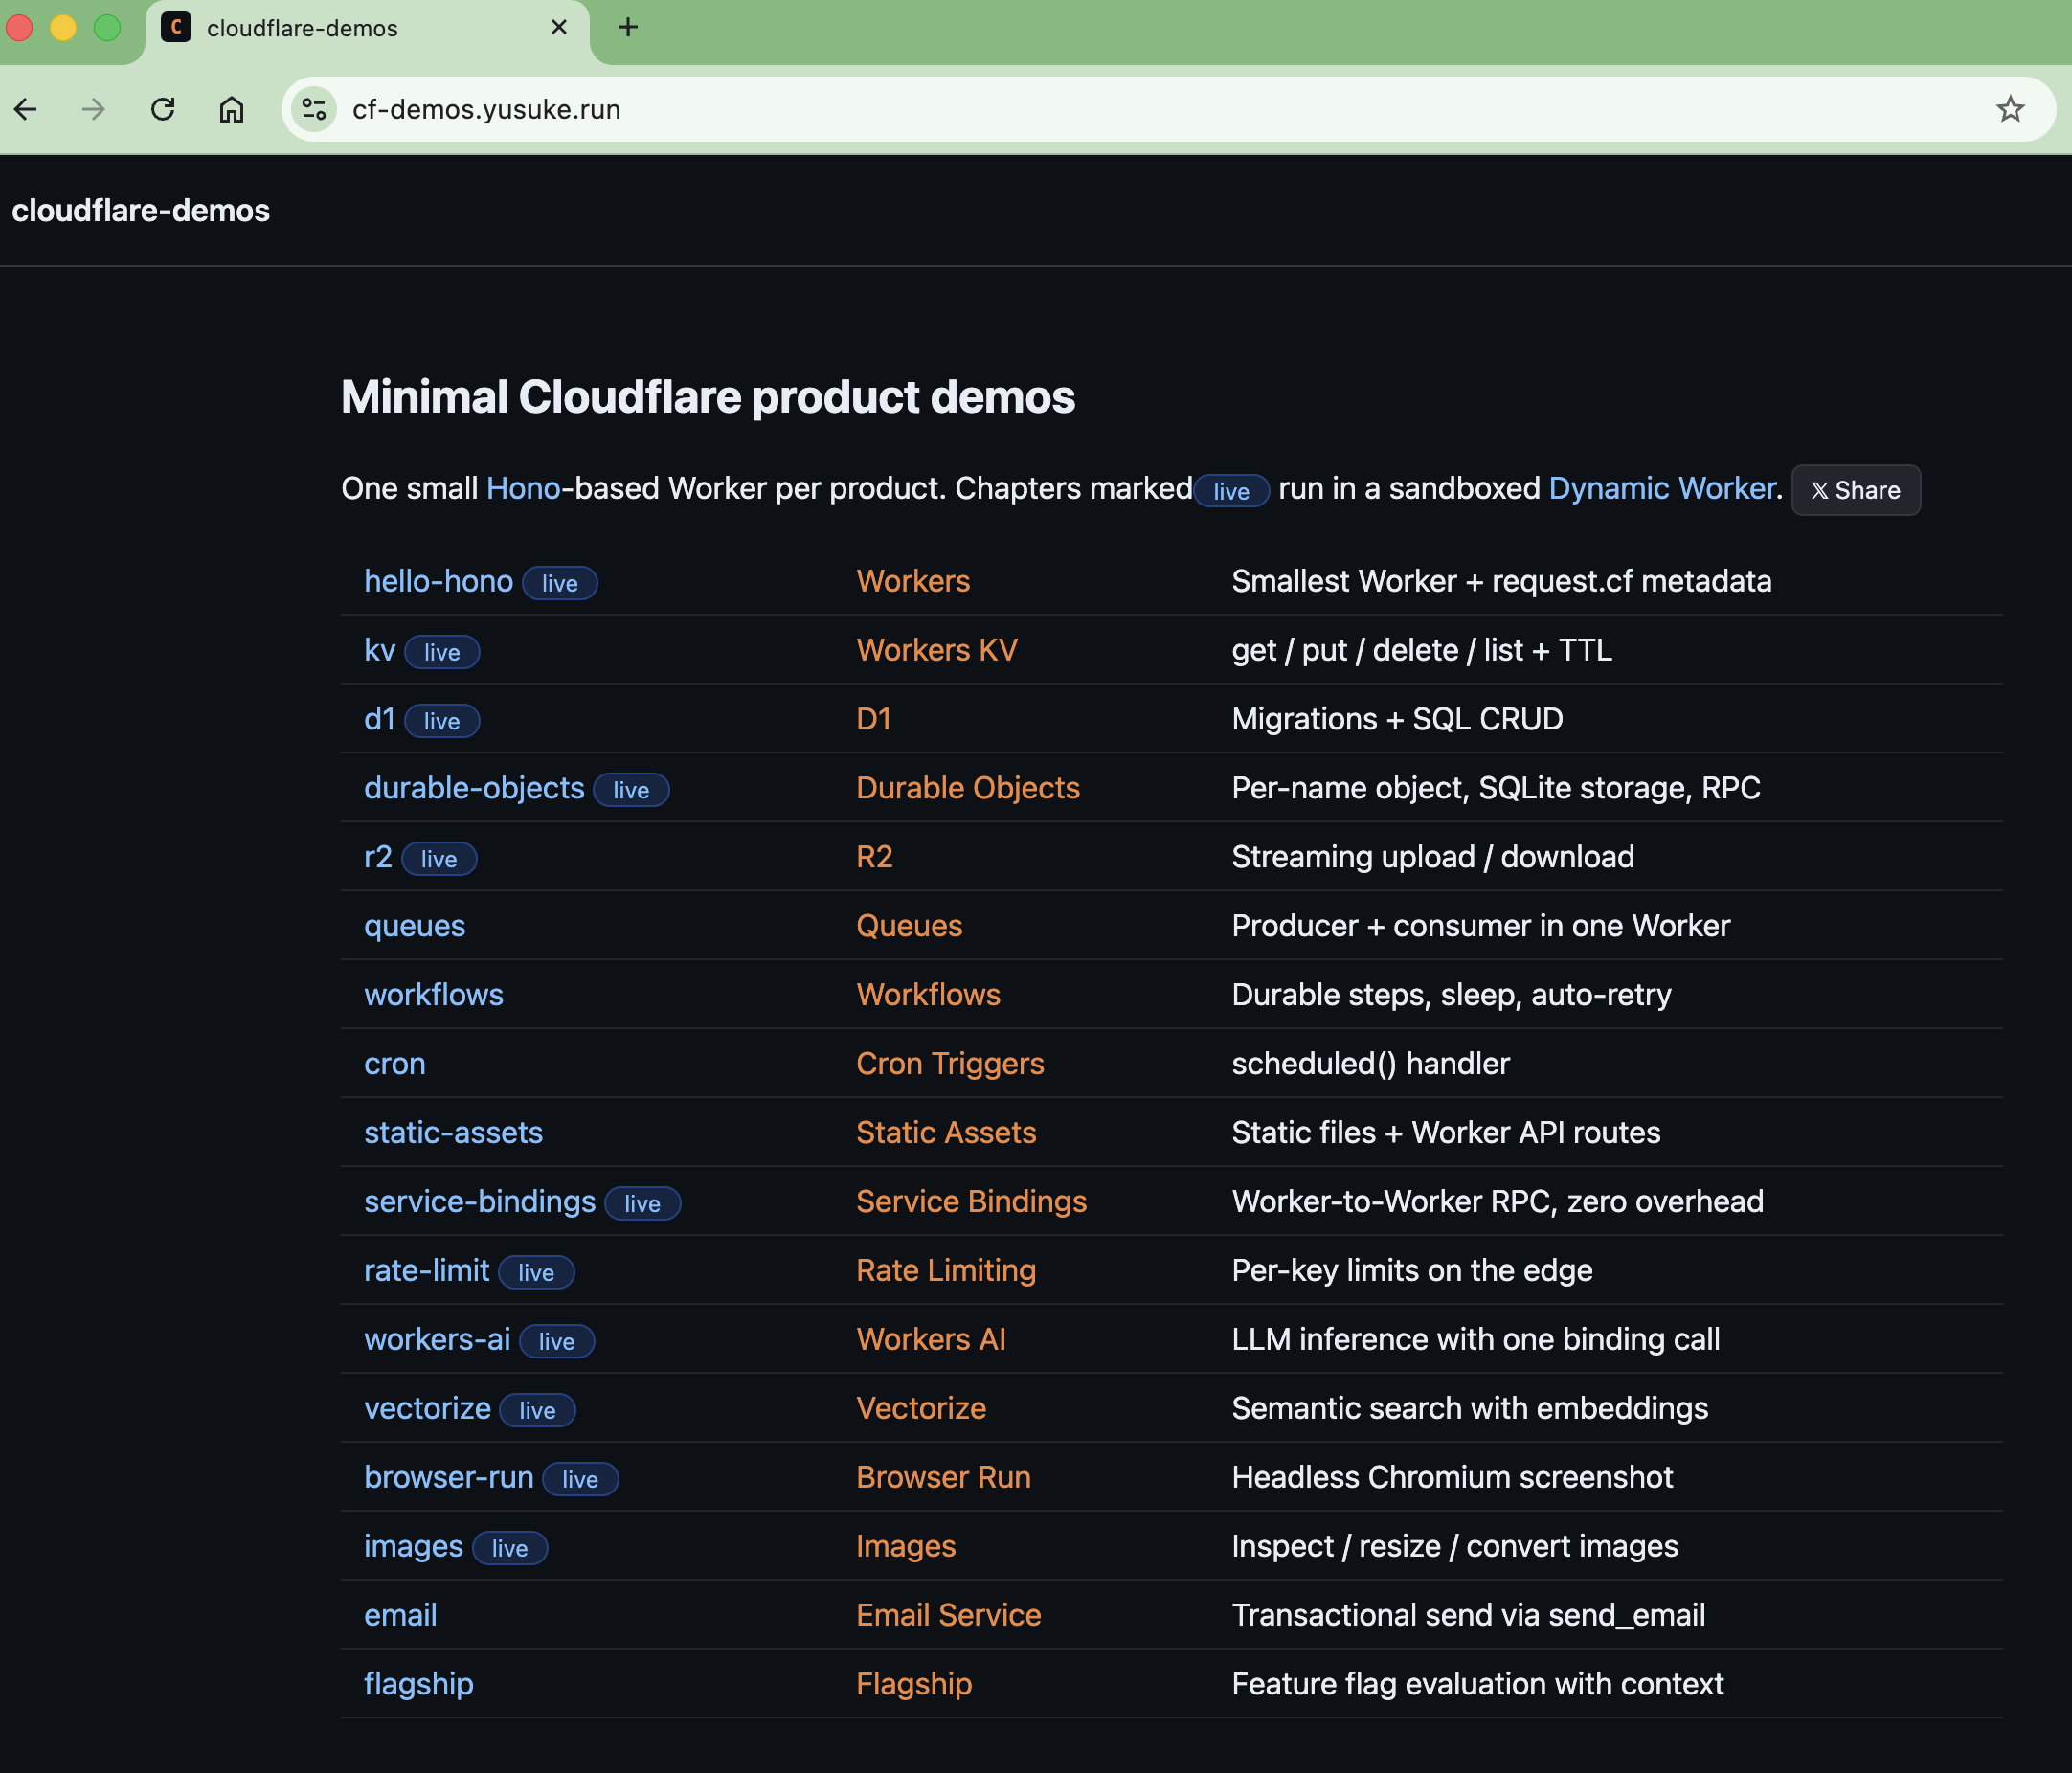Open the orange Workers KV product link
The image size is (2072, 1773).
point(937,650)
